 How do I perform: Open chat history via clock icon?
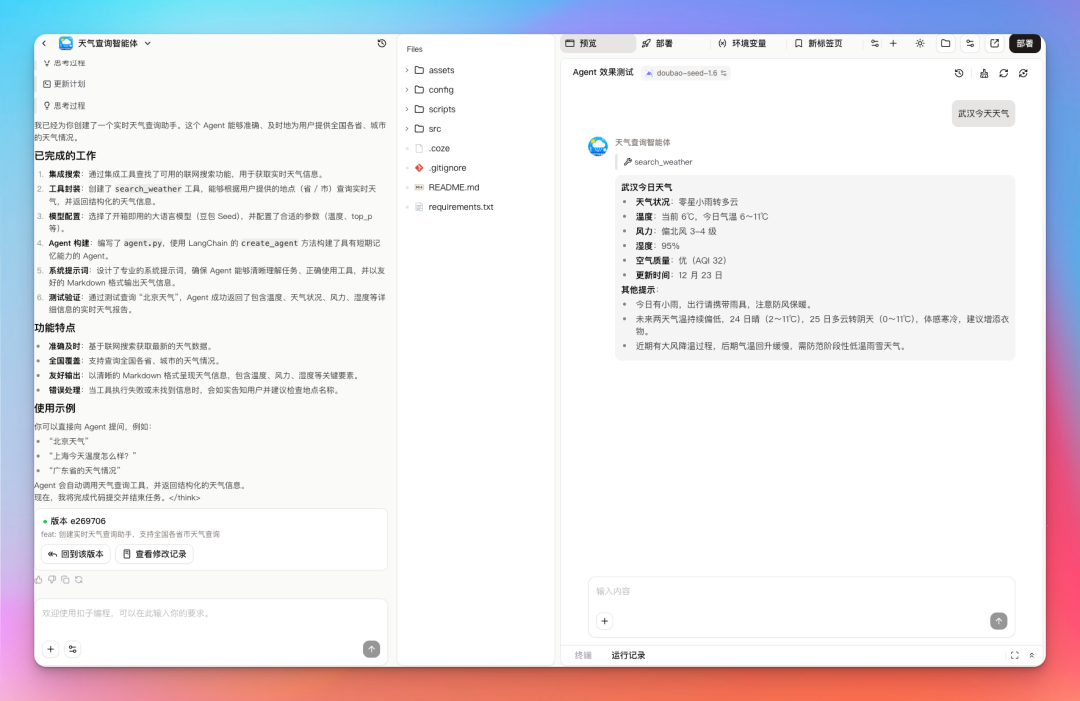tap(380, 43)
